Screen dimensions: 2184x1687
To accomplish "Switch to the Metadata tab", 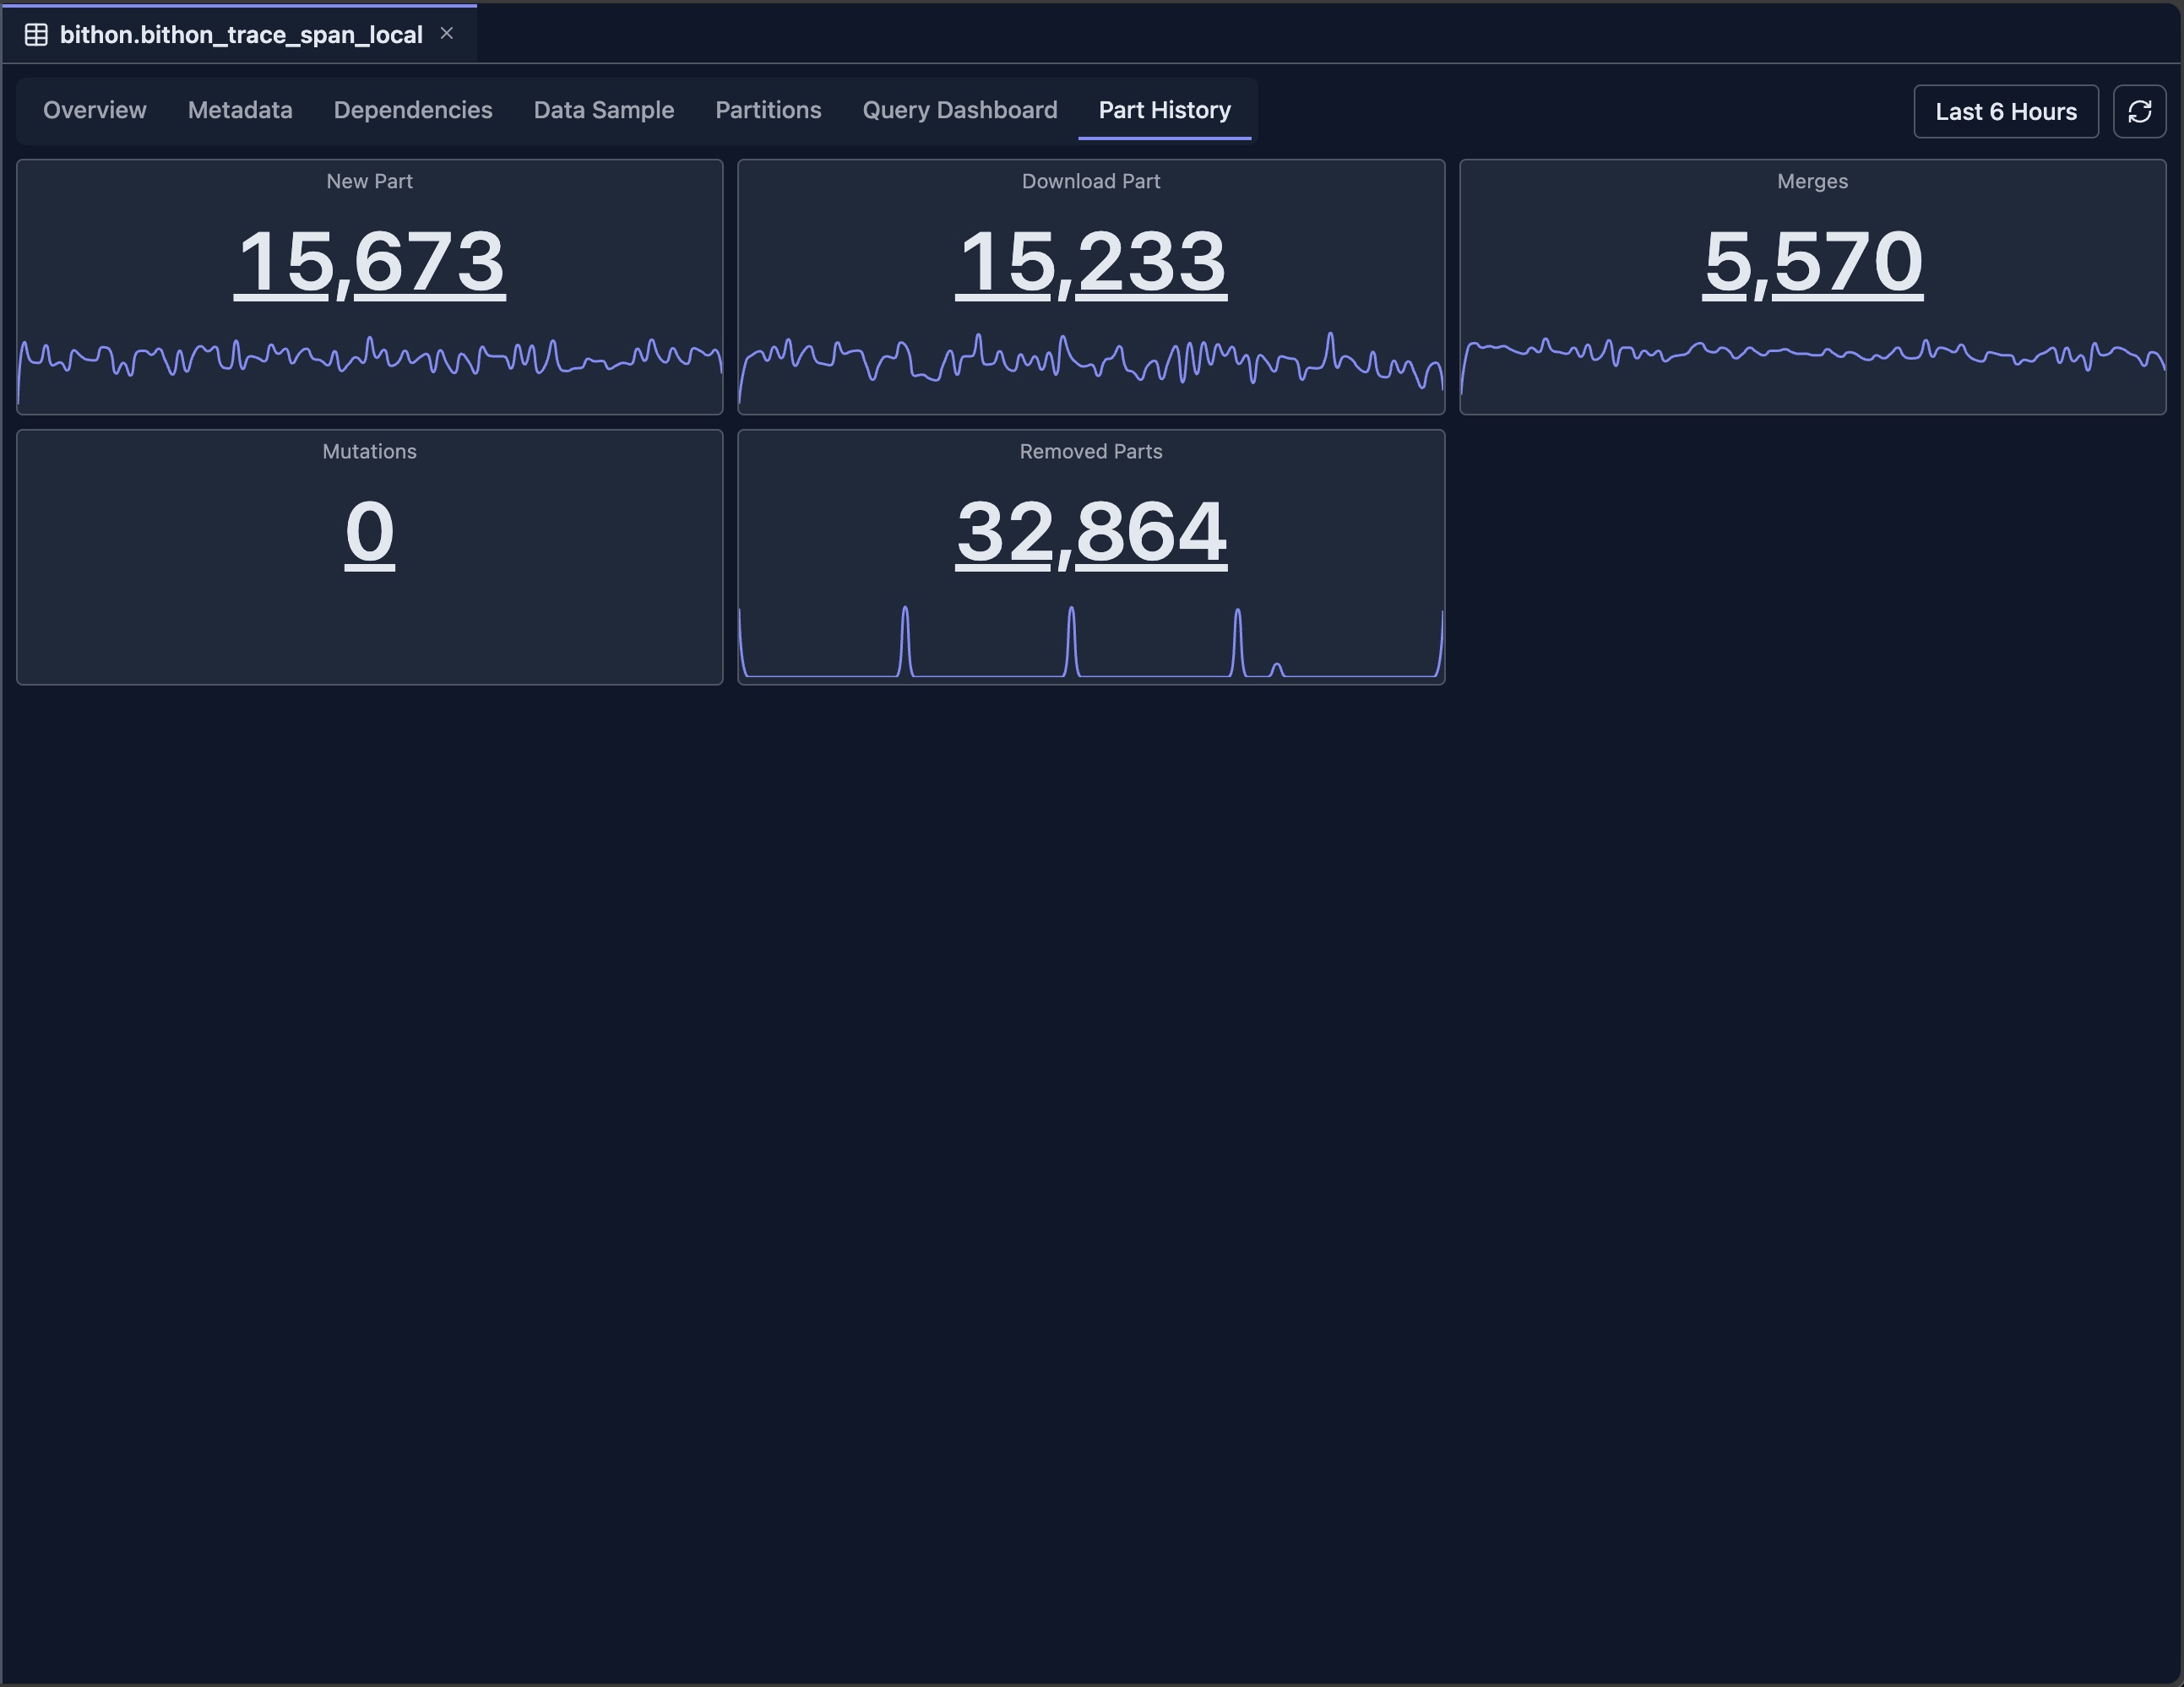I will pos(239,110).
